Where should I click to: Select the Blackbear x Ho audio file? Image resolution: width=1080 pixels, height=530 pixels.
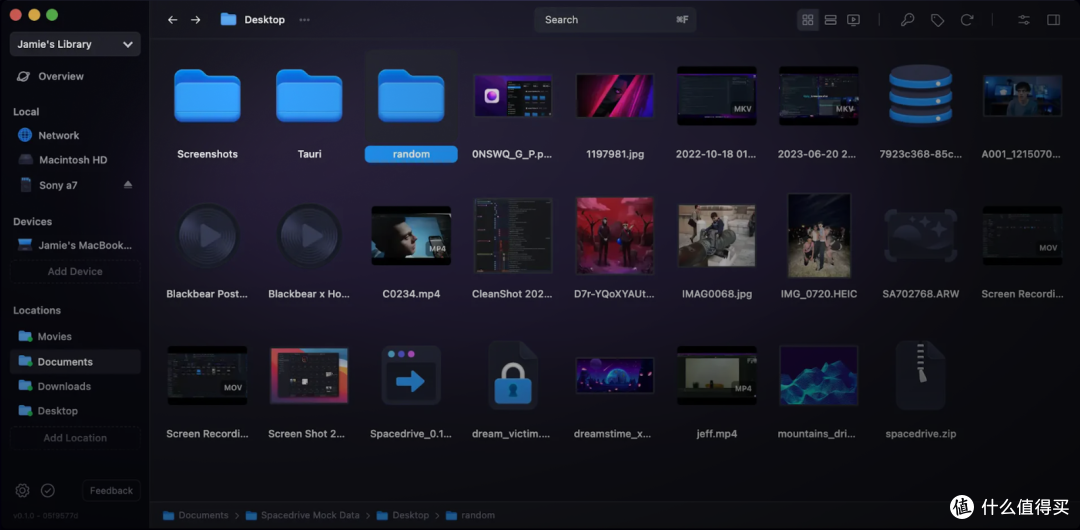coord(309,236)
